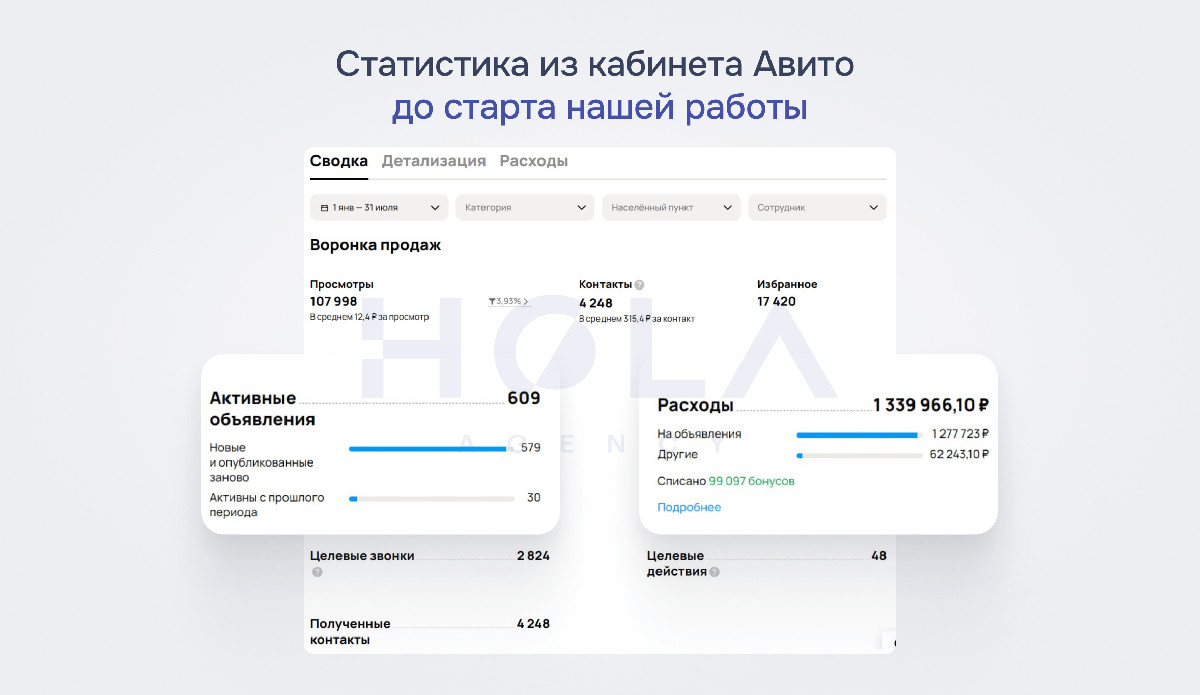Click the Новые и опубликованные заново label
The image size is (1200, 695).
point(262,463)
